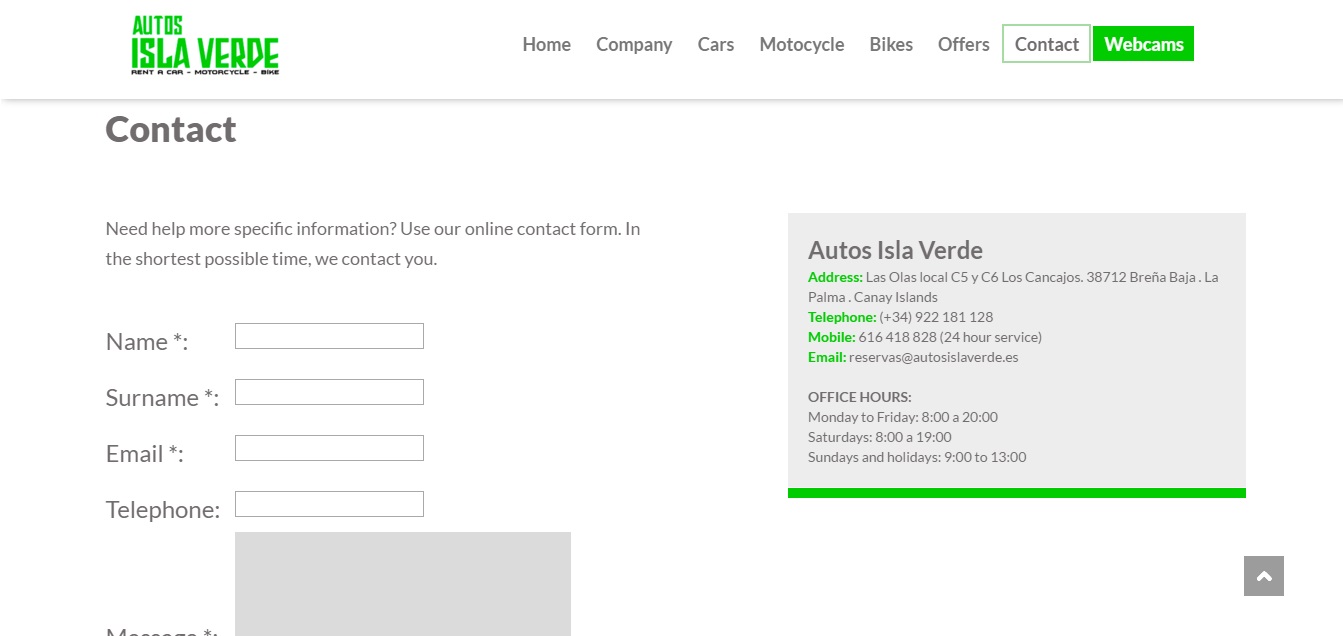Click the scroll-to-top arrow button
Viewport: 1343px width, 636px height.
click(1263, 576)
